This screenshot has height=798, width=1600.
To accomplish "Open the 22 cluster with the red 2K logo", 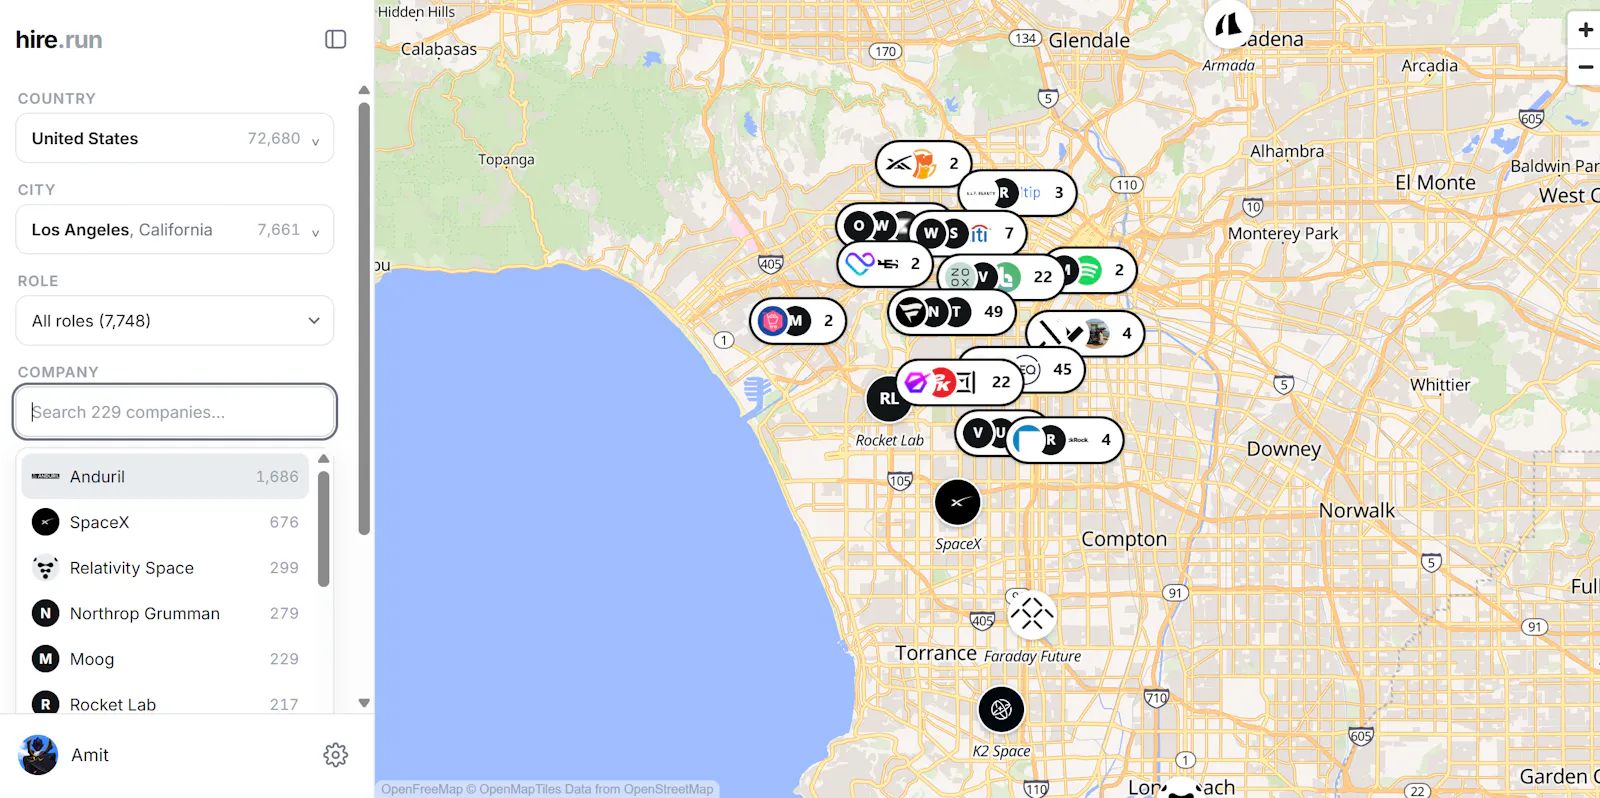I will [959, 382].
